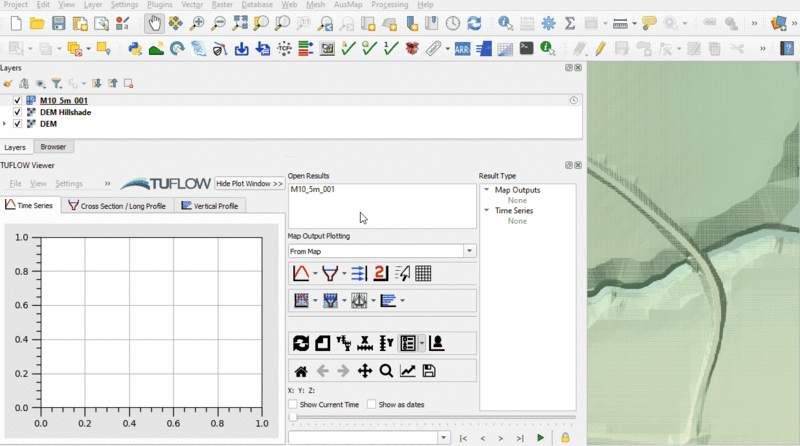The width and height of the screenshot is (800, 446).
Task: Tick the Show as dates checkbox
Action: point(372,404)
